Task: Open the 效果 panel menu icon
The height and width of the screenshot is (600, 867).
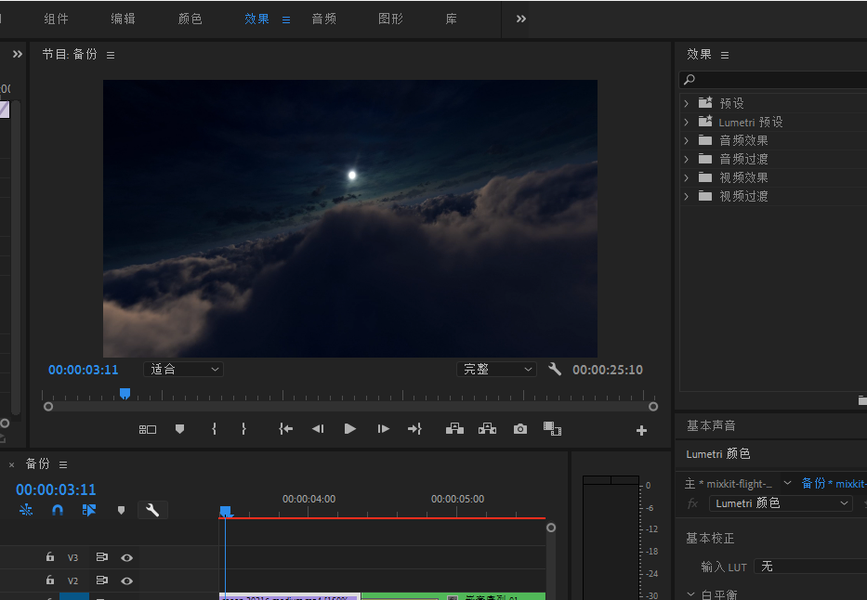Action: (724, 55)
